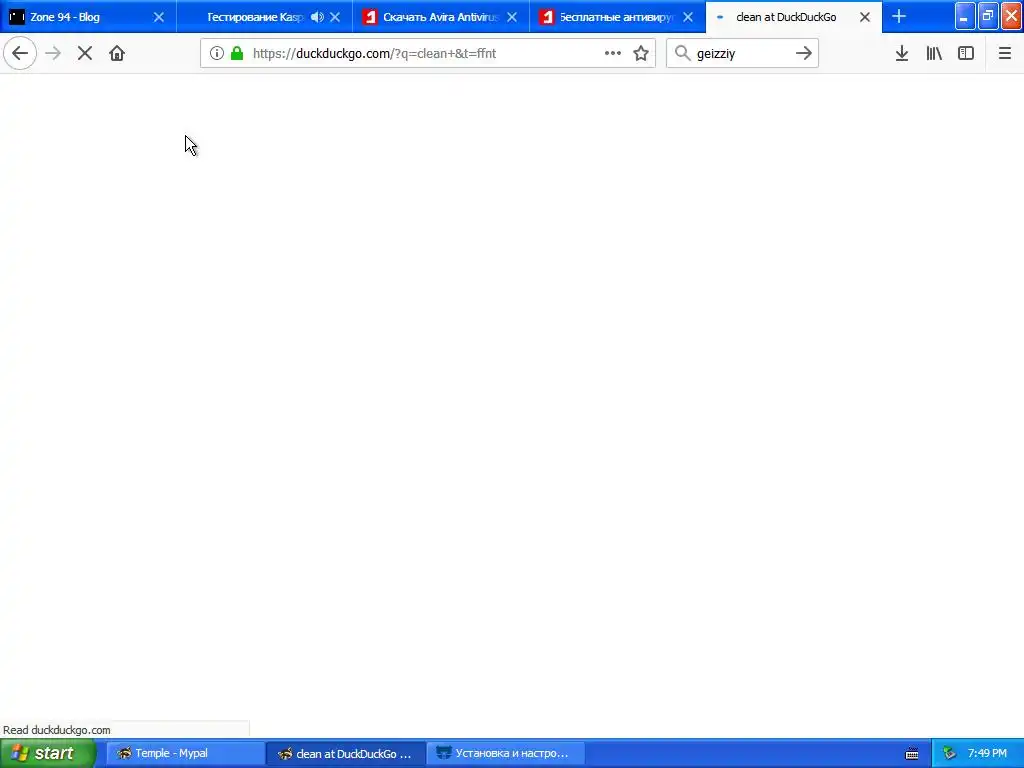Switch to the Тестирование Kasp tab

264,16
